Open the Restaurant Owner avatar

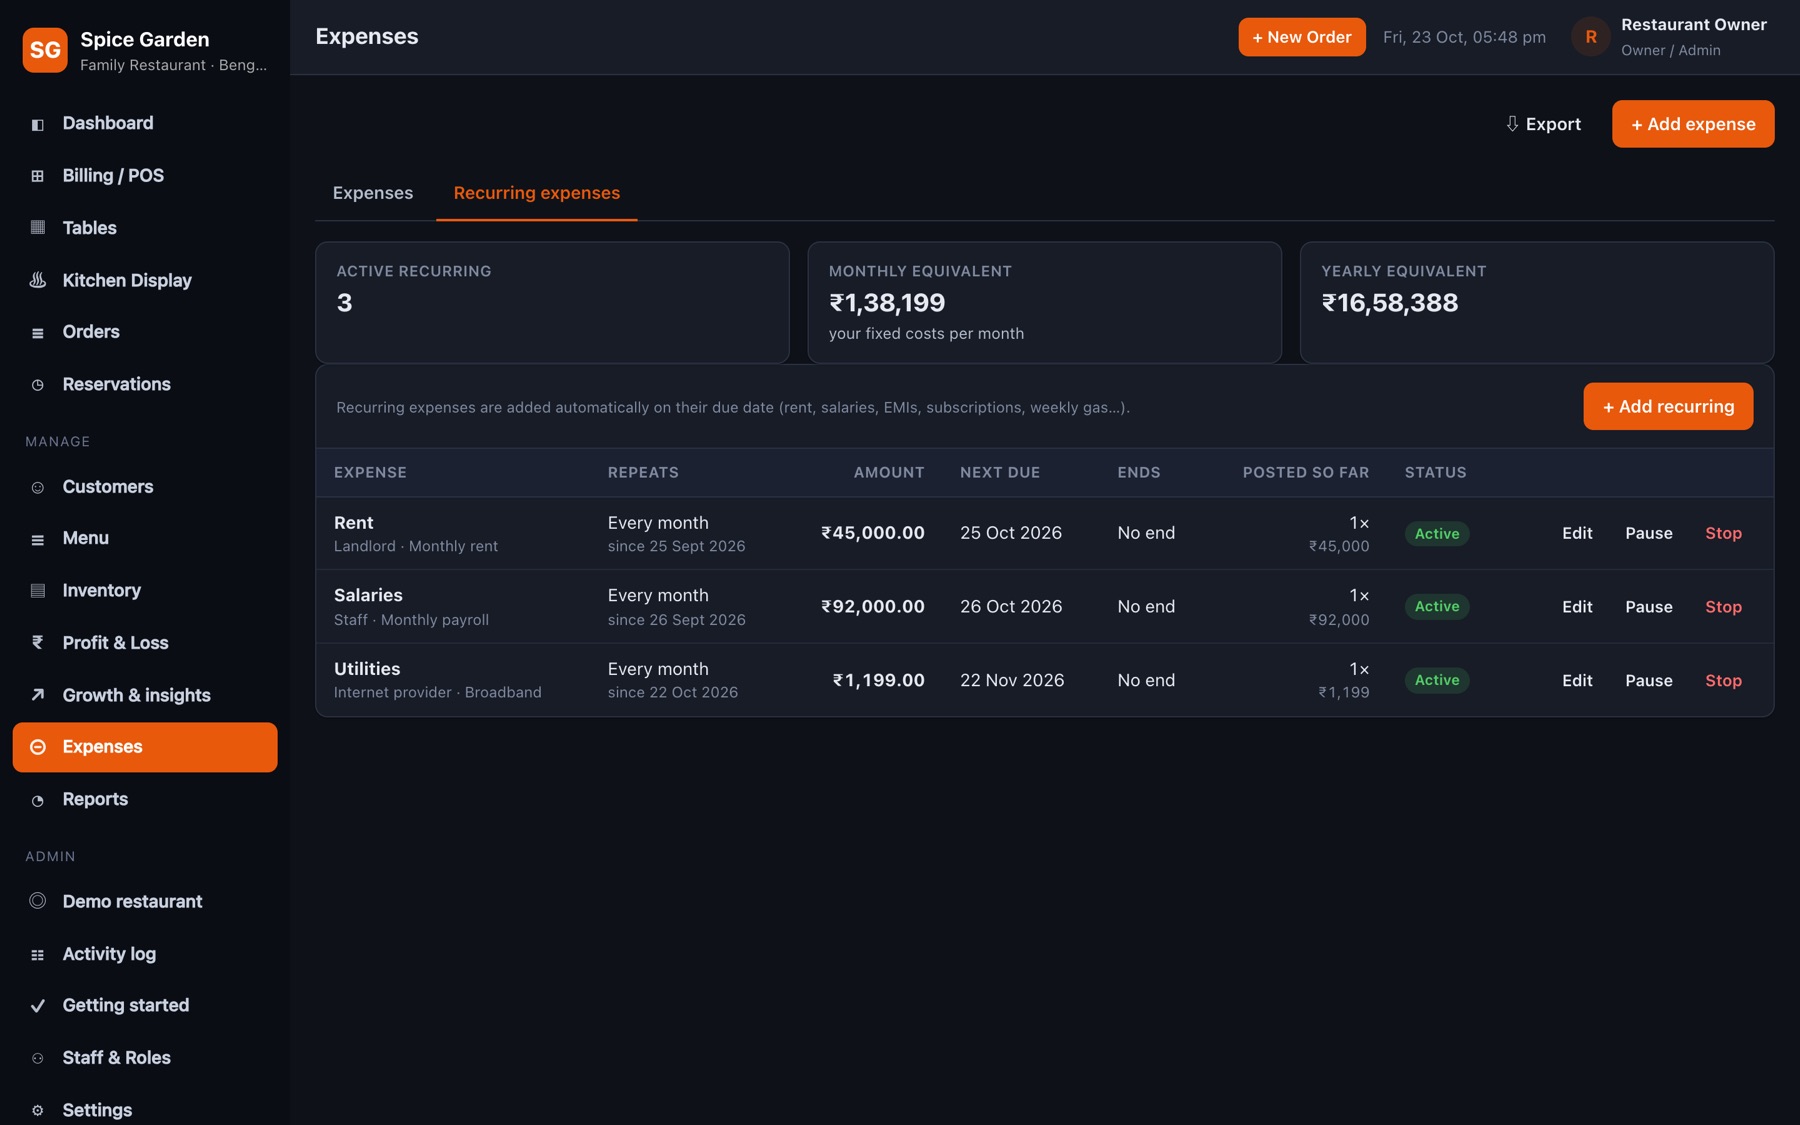(1591, 37)
